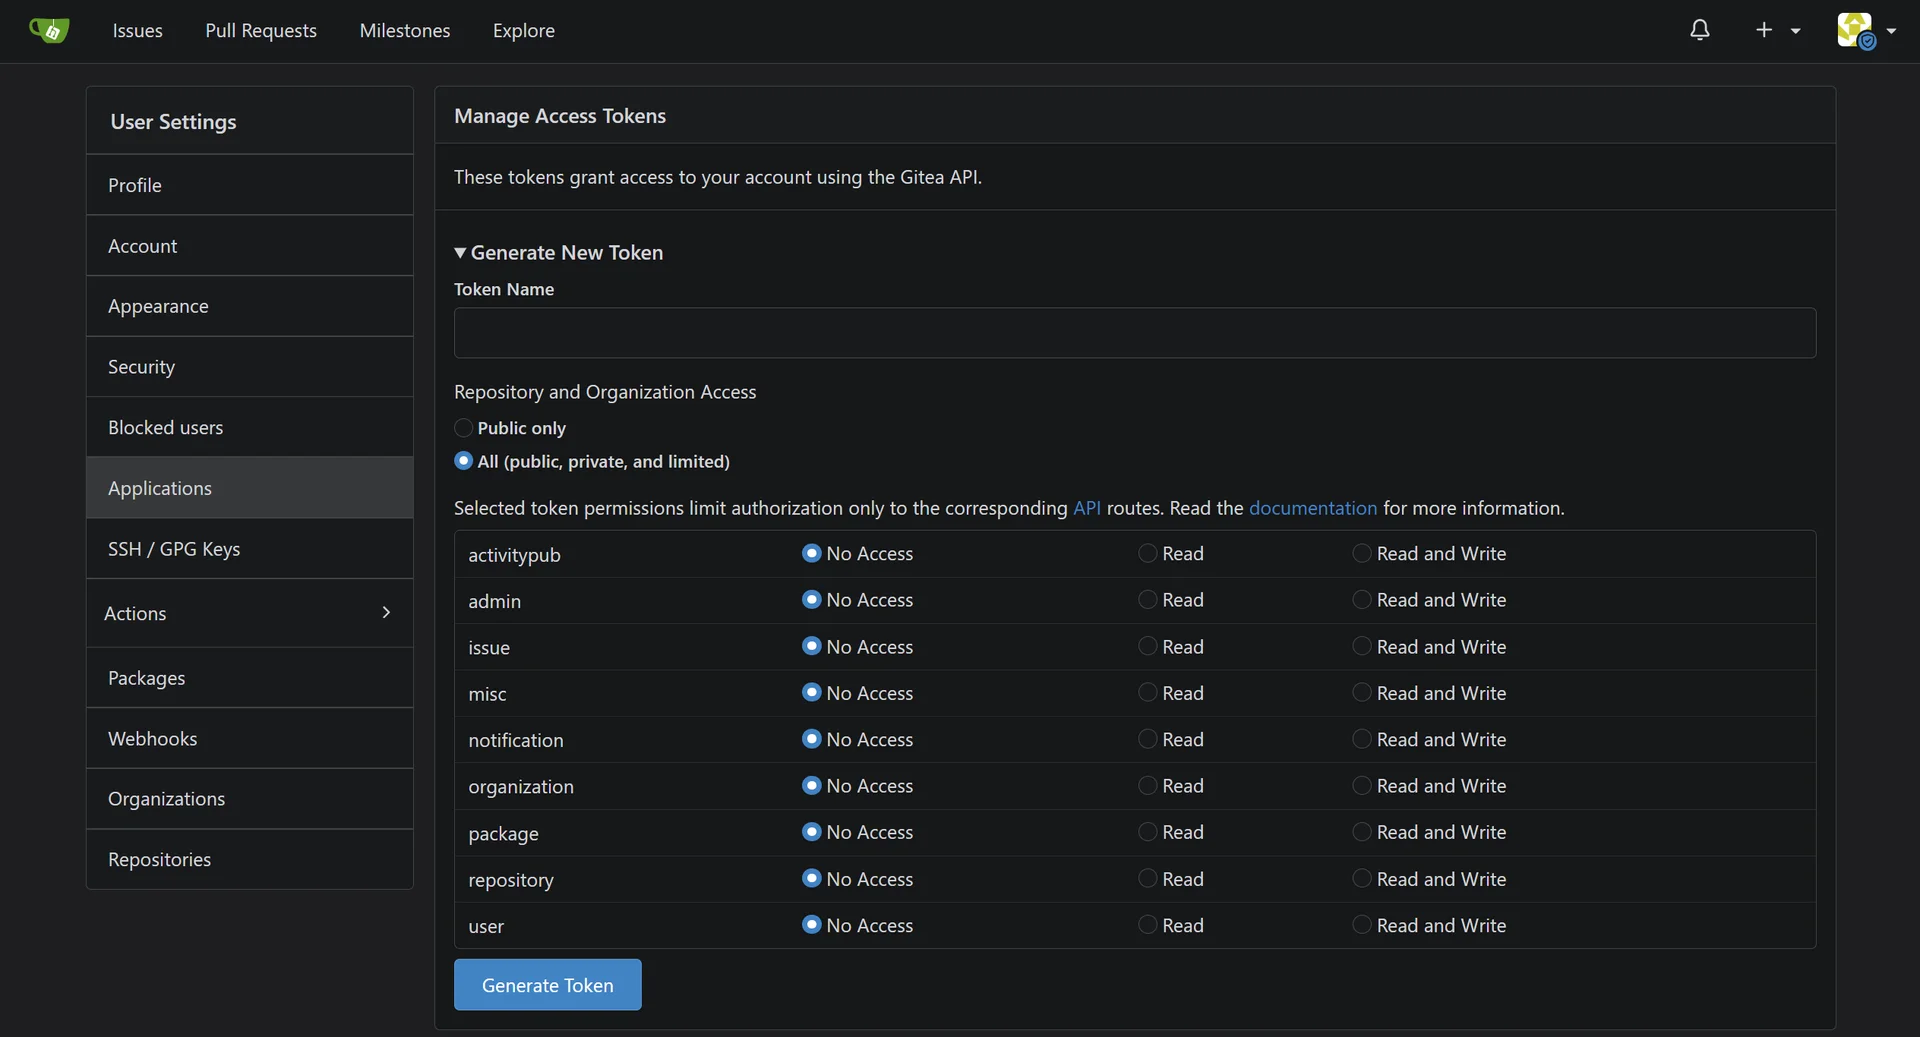Viewport: 1920px width, 1037px height.
Task: Select All (public, private, and limited)
Action: 463,461
